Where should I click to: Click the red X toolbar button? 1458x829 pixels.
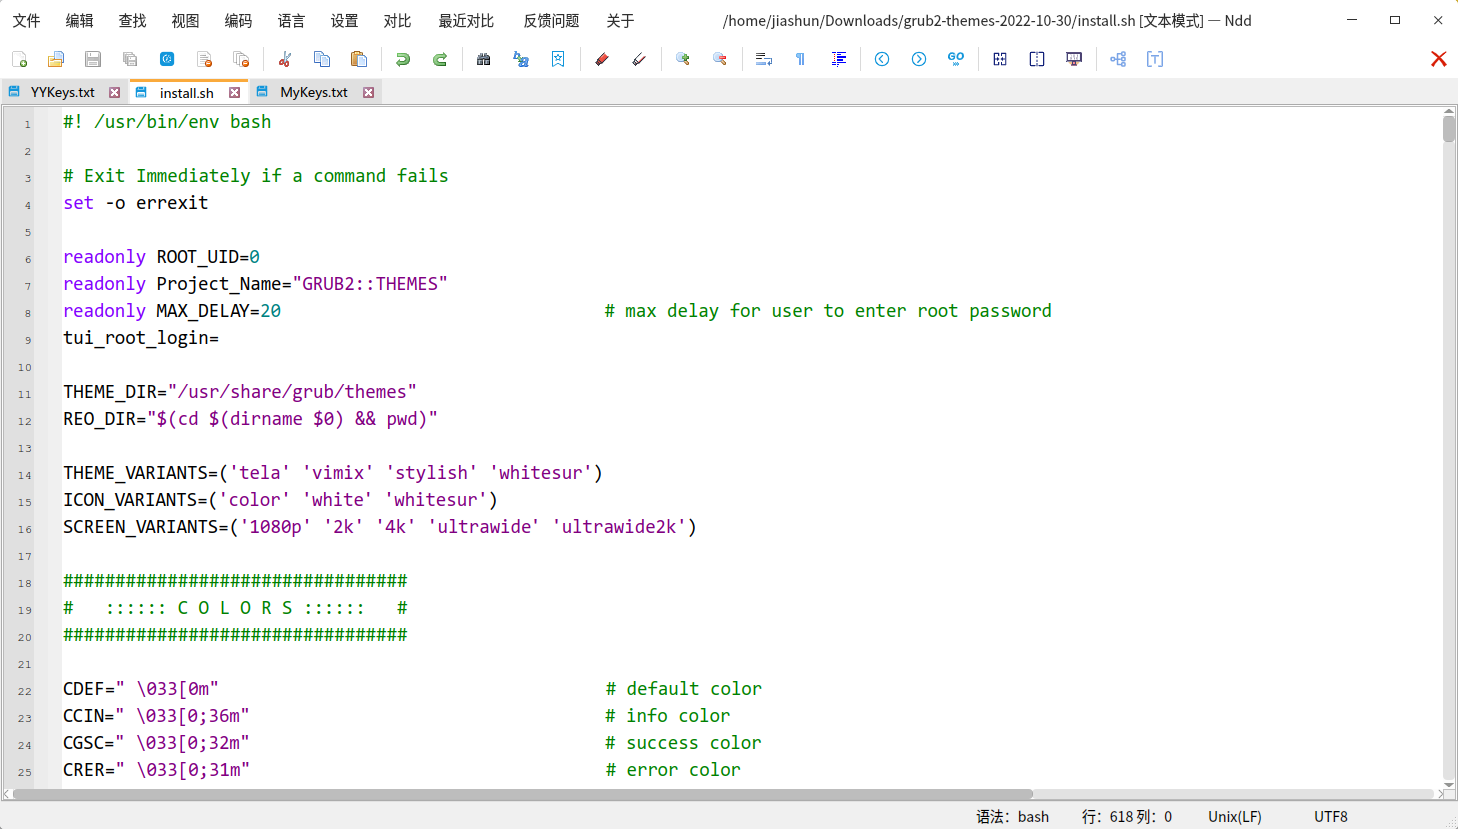click(1439, 60)
